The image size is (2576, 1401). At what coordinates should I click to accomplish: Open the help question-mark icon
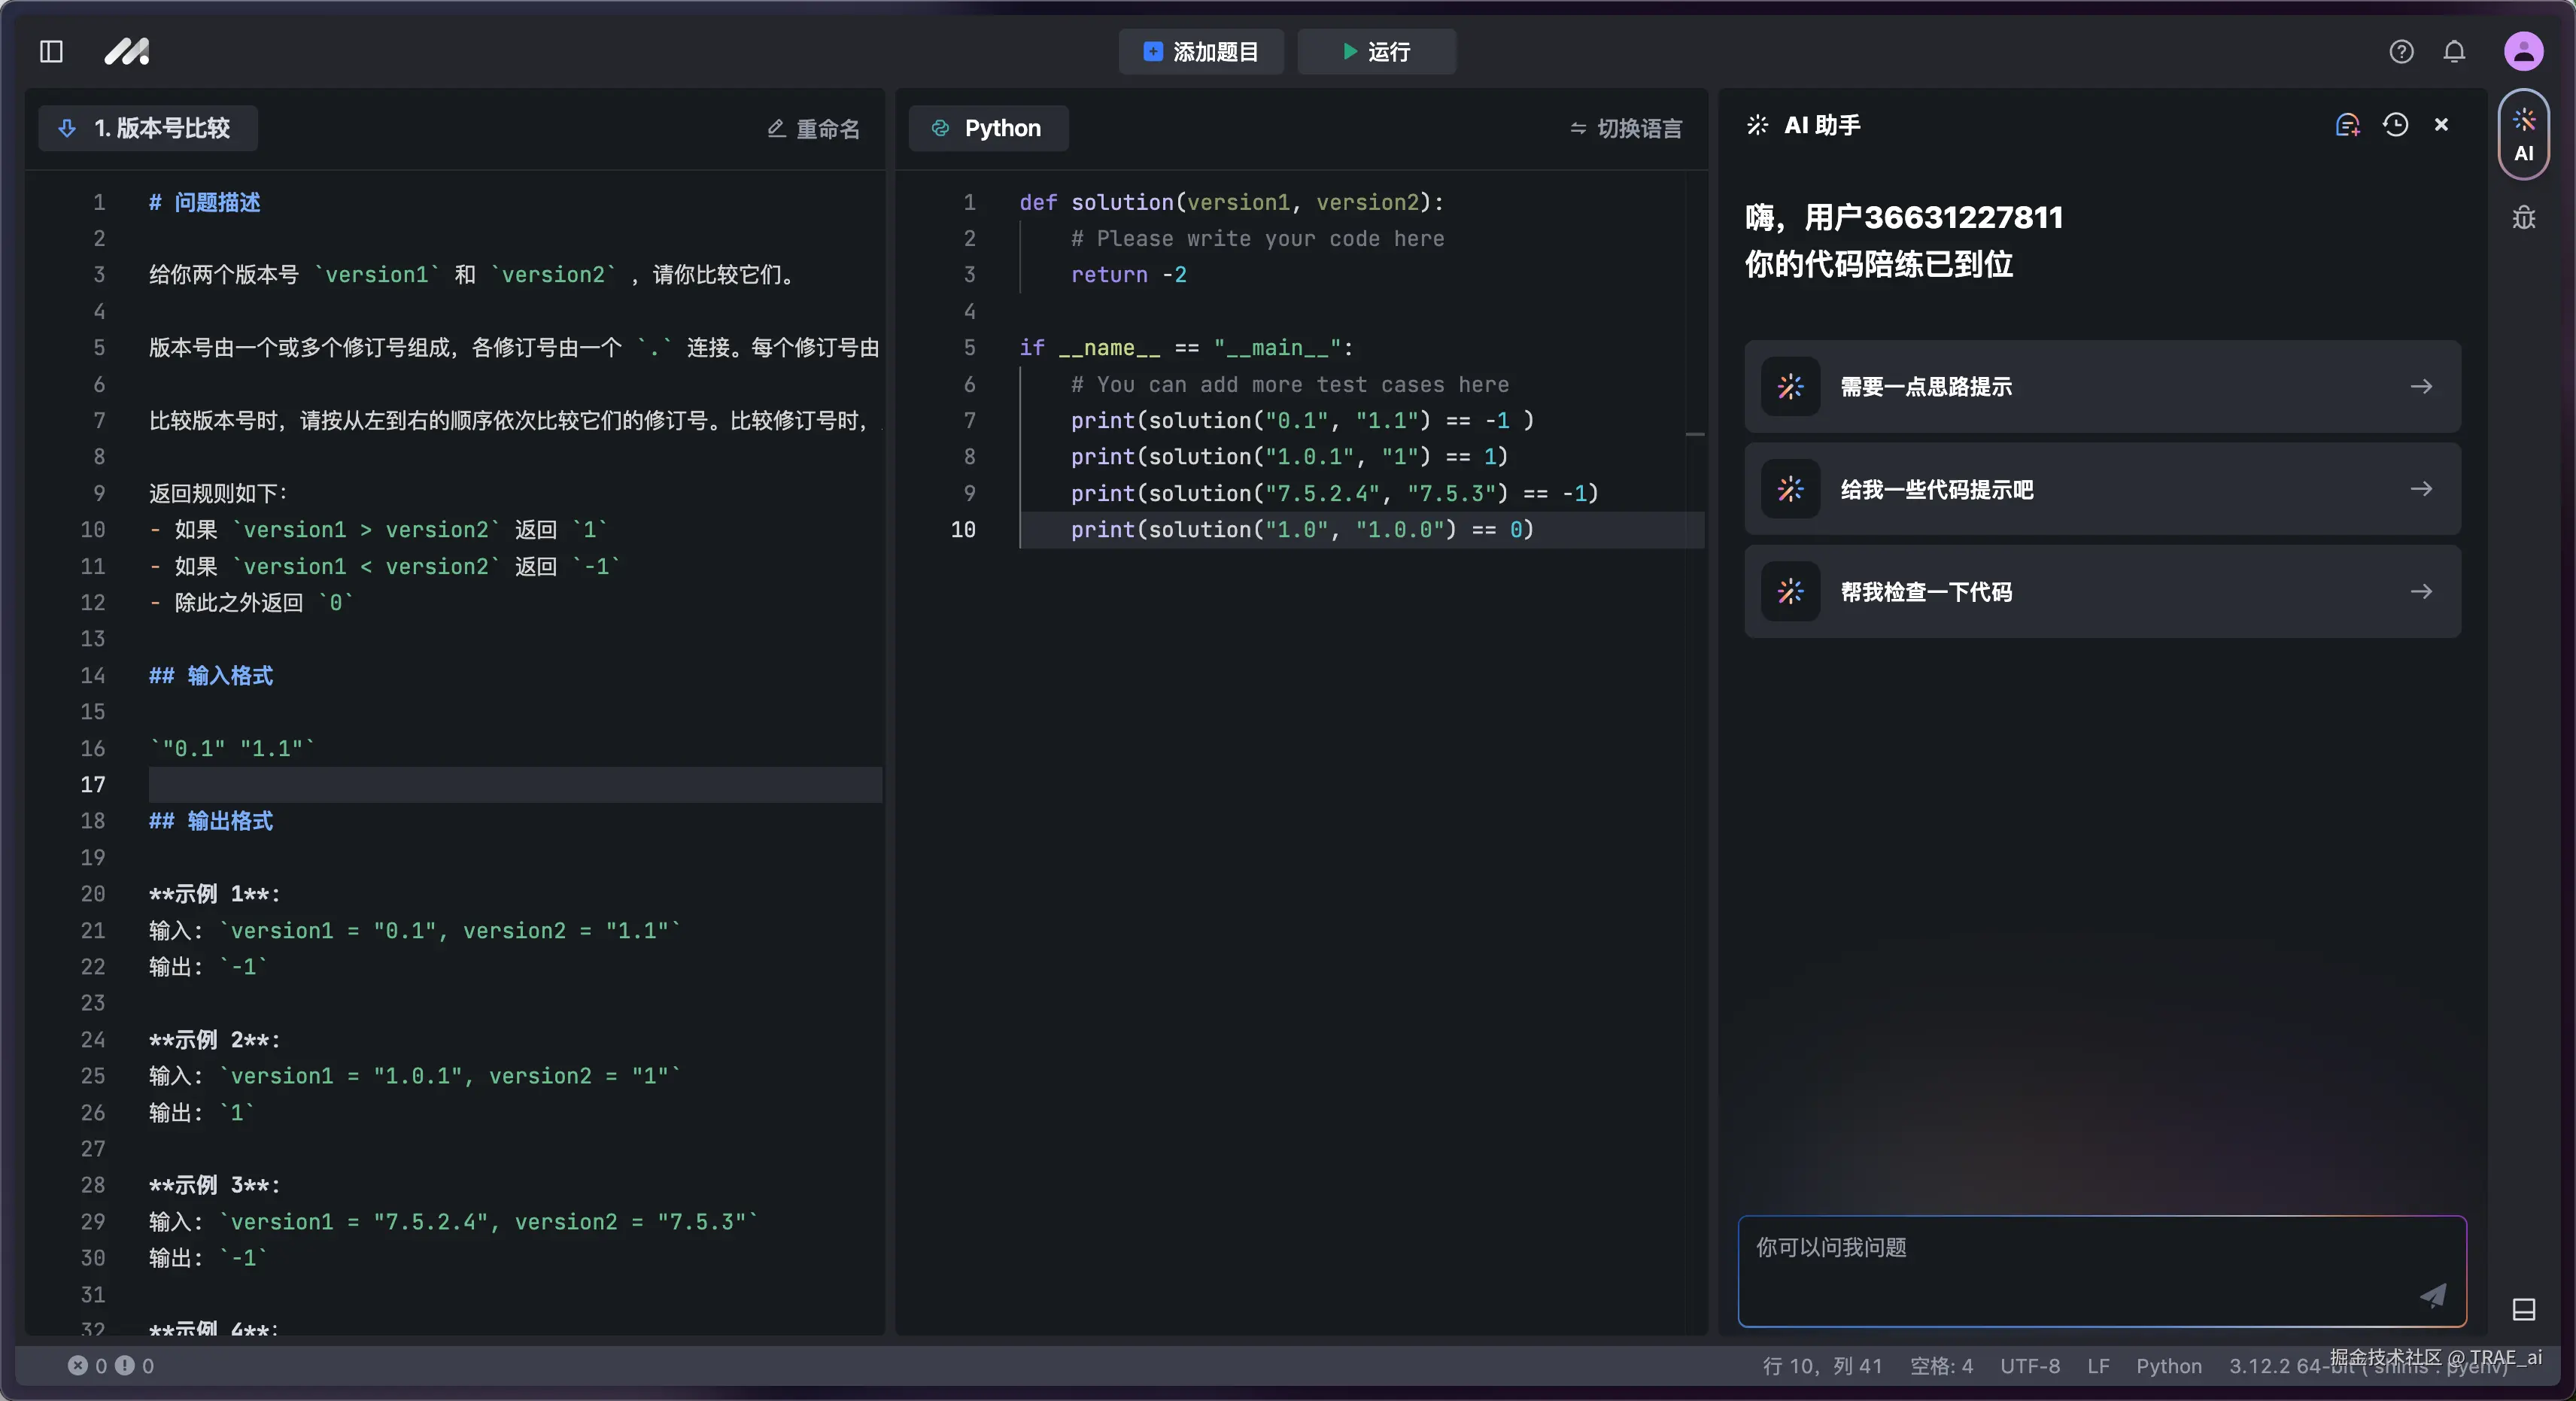pos(2401,51)
